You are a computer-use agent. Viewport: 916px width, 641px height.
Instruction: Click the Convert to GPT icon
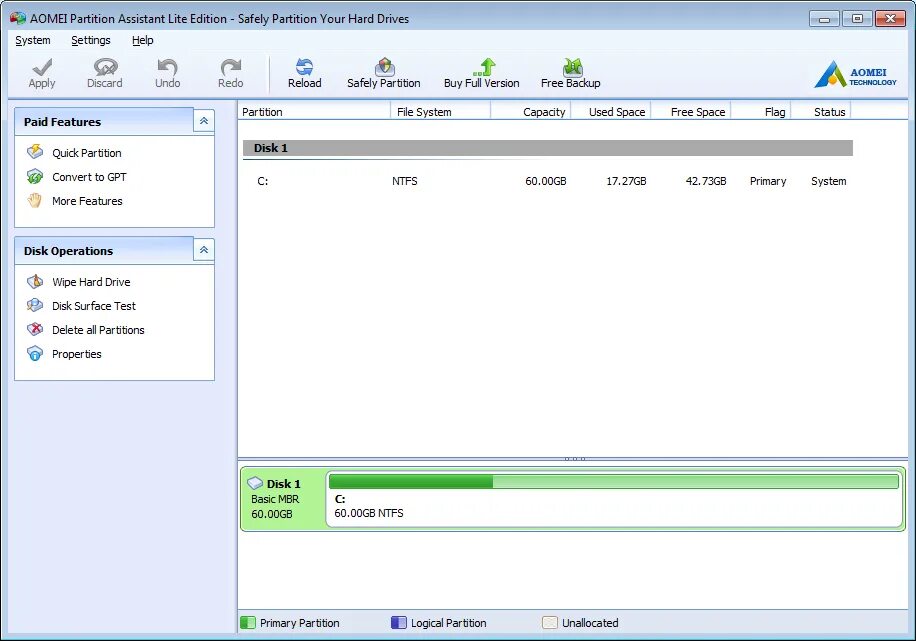point(35,176)
